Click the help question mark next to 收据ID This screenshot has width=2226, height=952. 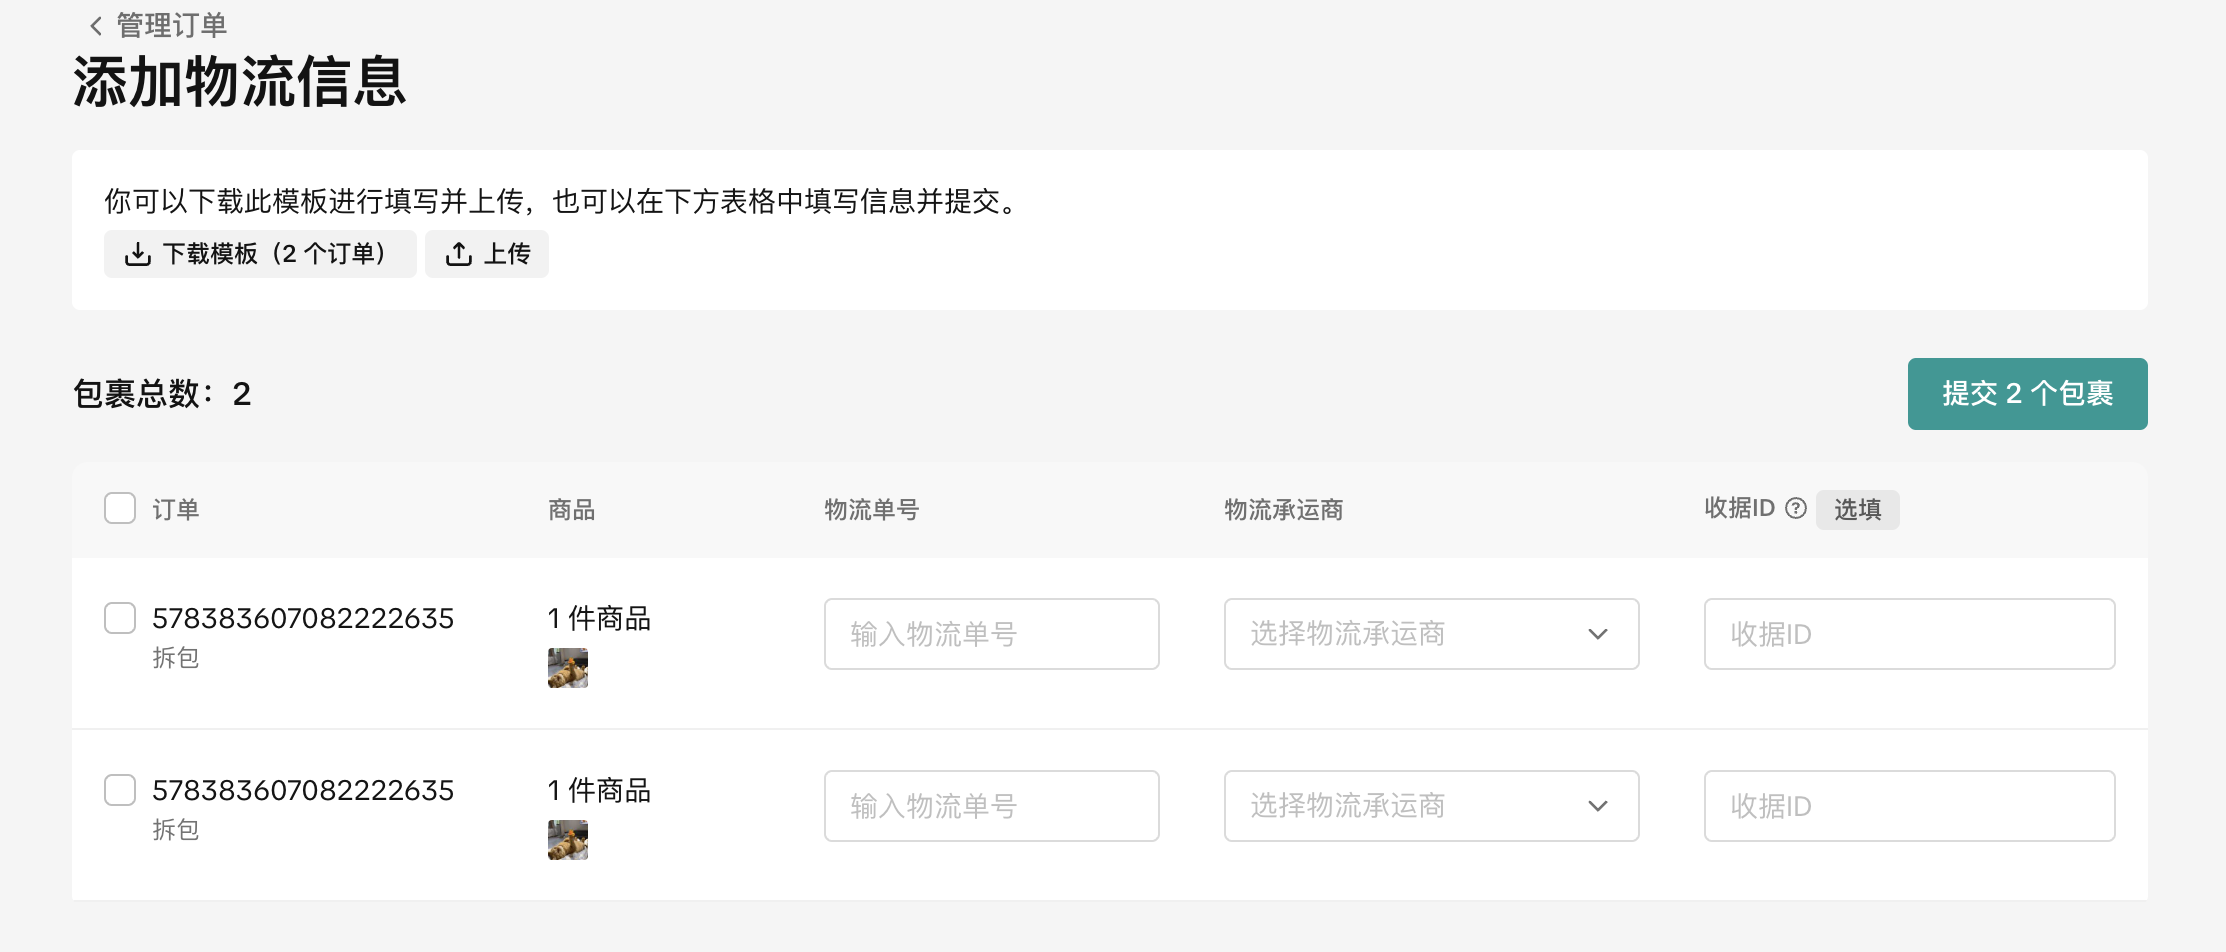click(x=1796, y=509)
